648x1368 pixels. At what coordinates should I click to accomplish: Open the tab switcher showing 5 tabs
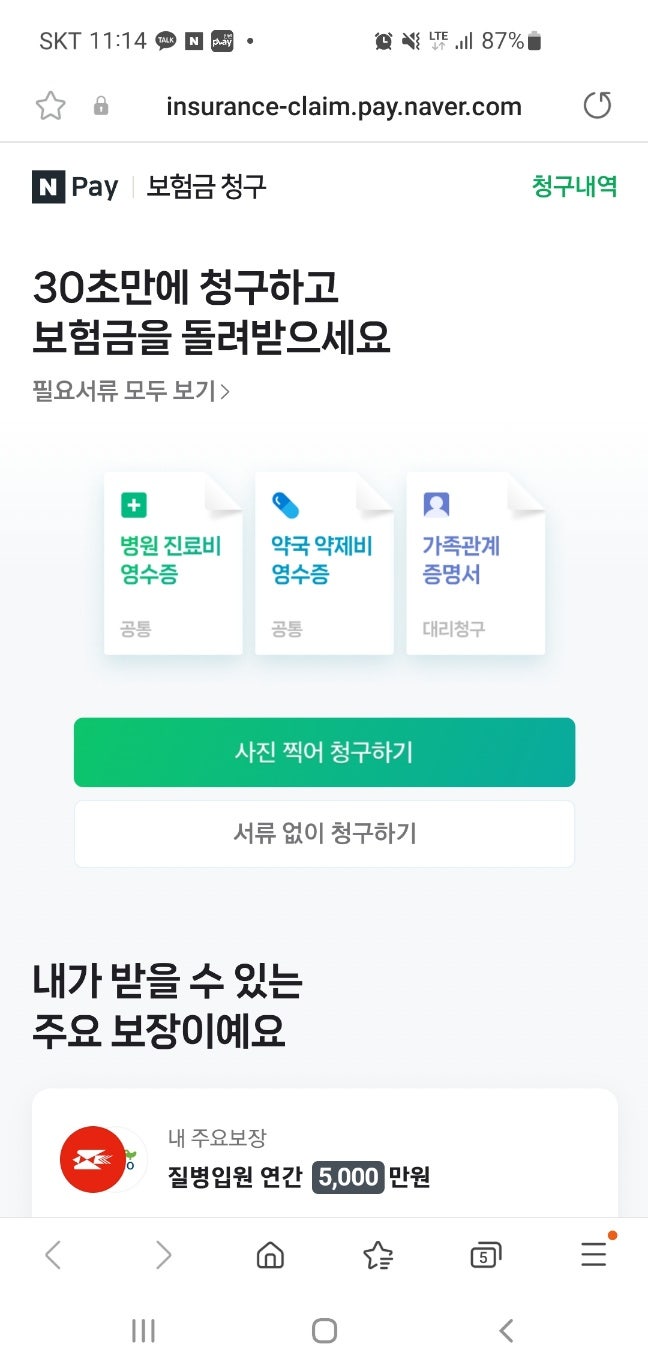point(486,1255)
